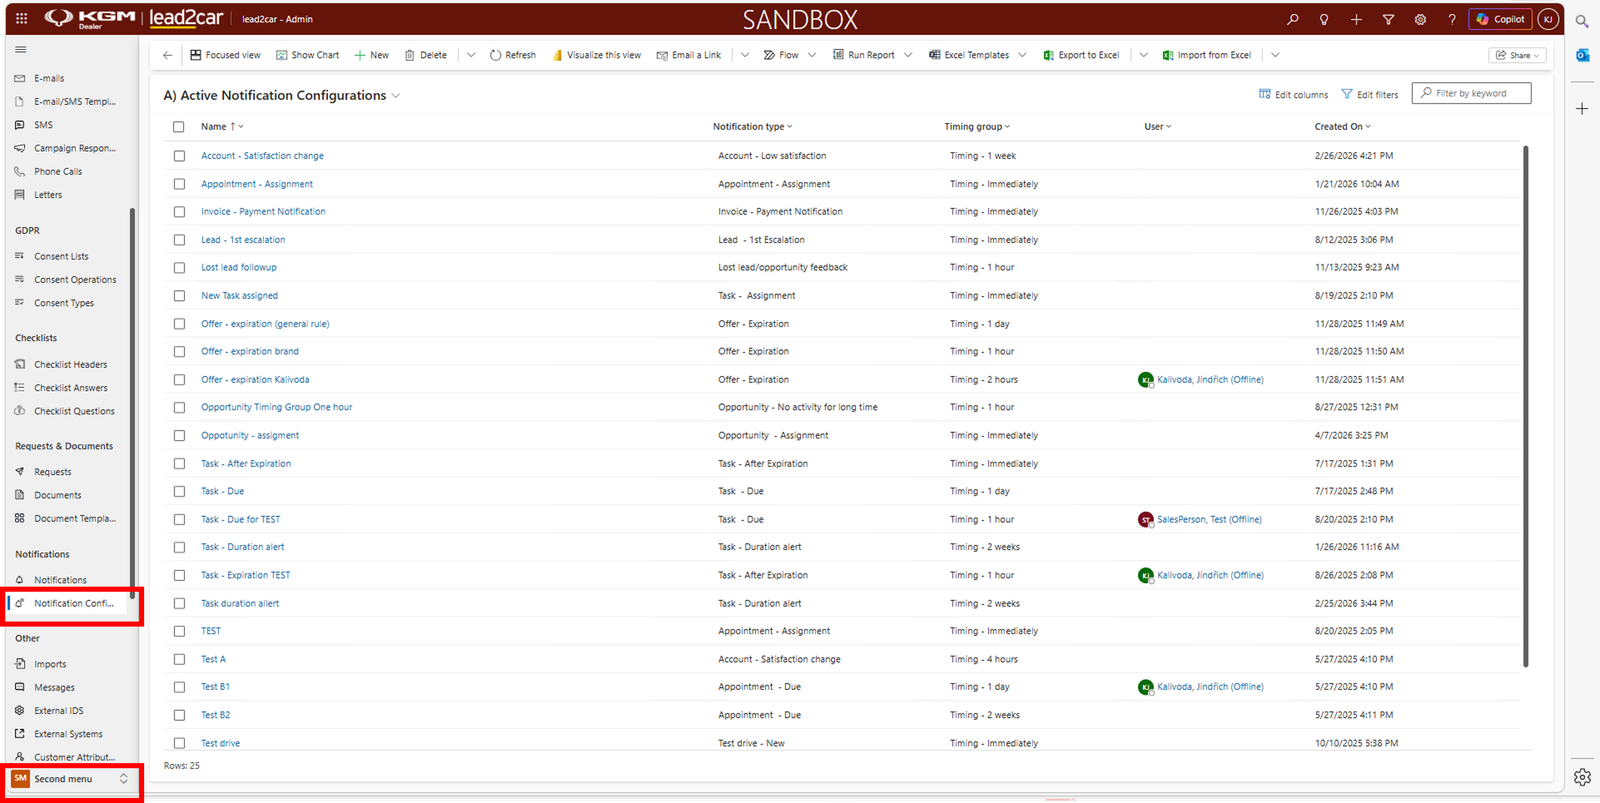Click the Delete trash toolbar item
The width and height of the screenshot is (1600, 803).
(426, 55)
